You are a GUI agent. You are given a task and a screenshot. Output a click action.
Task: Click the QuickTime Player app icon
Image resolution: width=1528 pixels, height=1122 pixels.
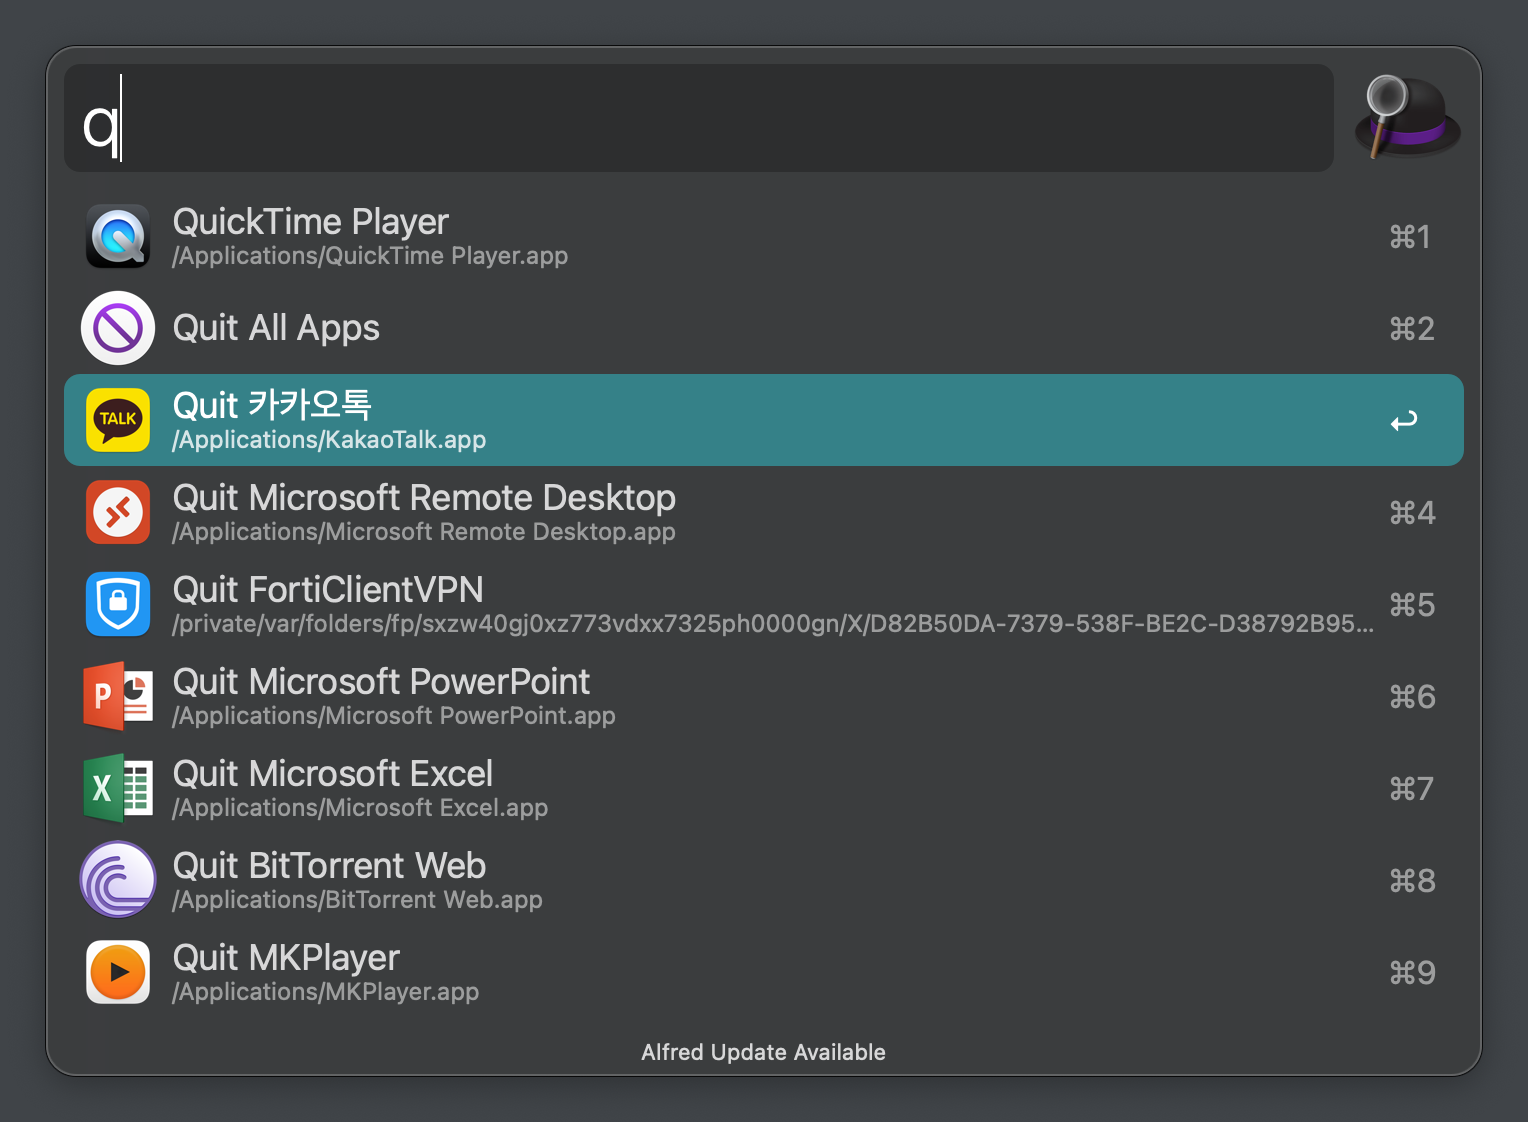click(x=118, y=237)
